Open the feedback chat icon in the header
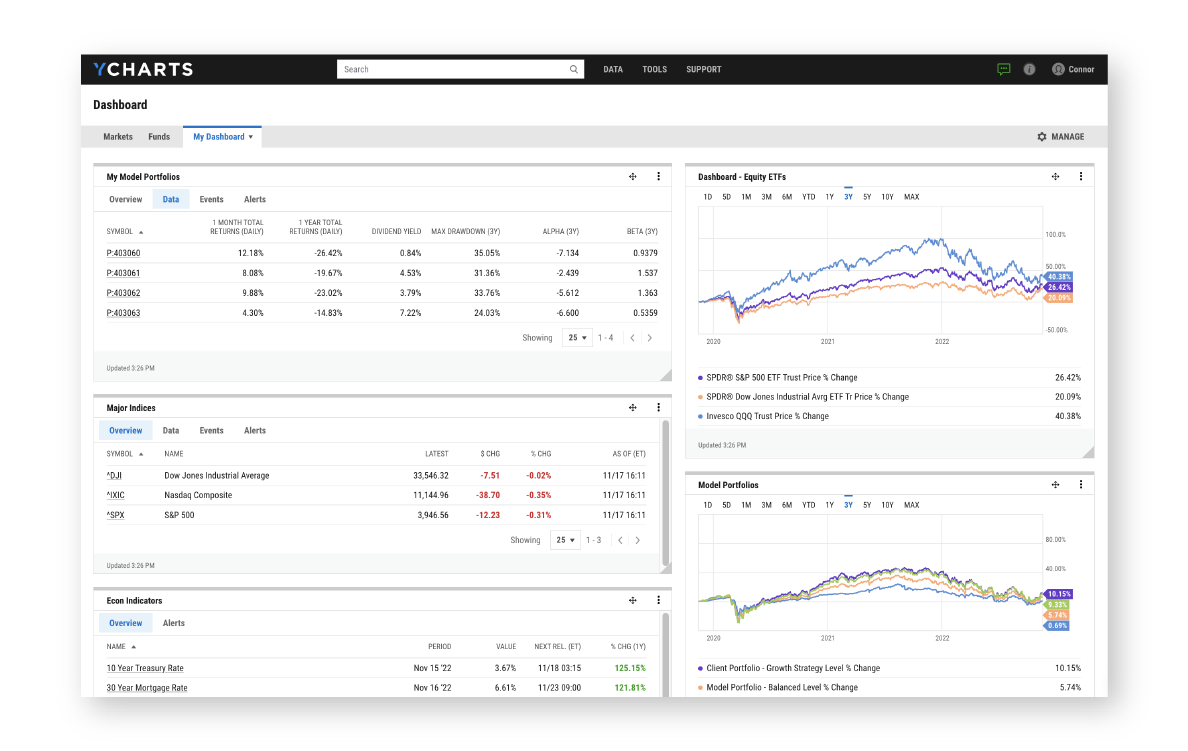Viewport: 1188px width, 751px height. coord(1003,68)
